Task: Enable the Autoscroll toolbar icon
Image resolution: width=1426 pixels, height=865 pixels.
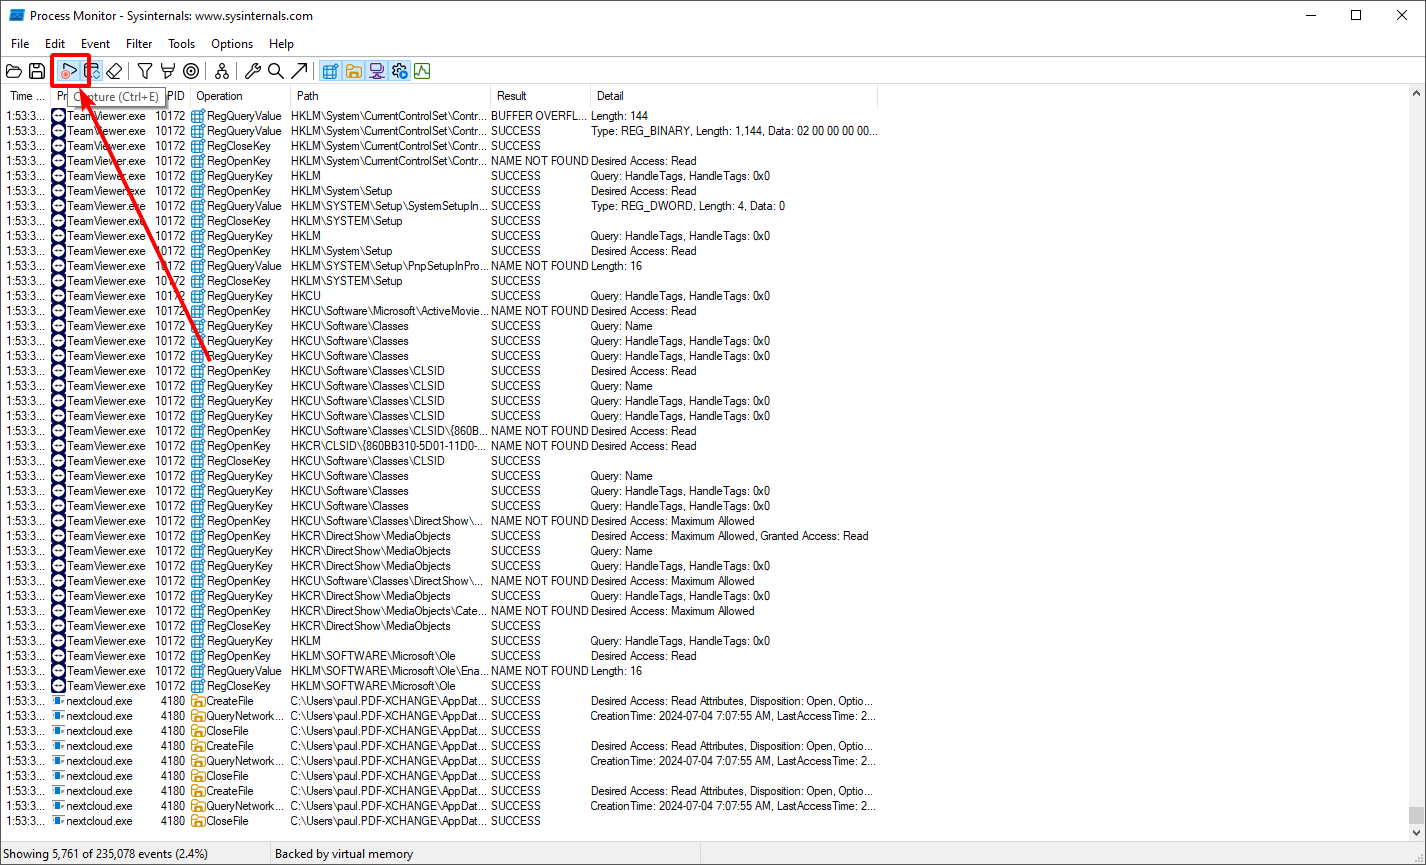Action: 90,70
